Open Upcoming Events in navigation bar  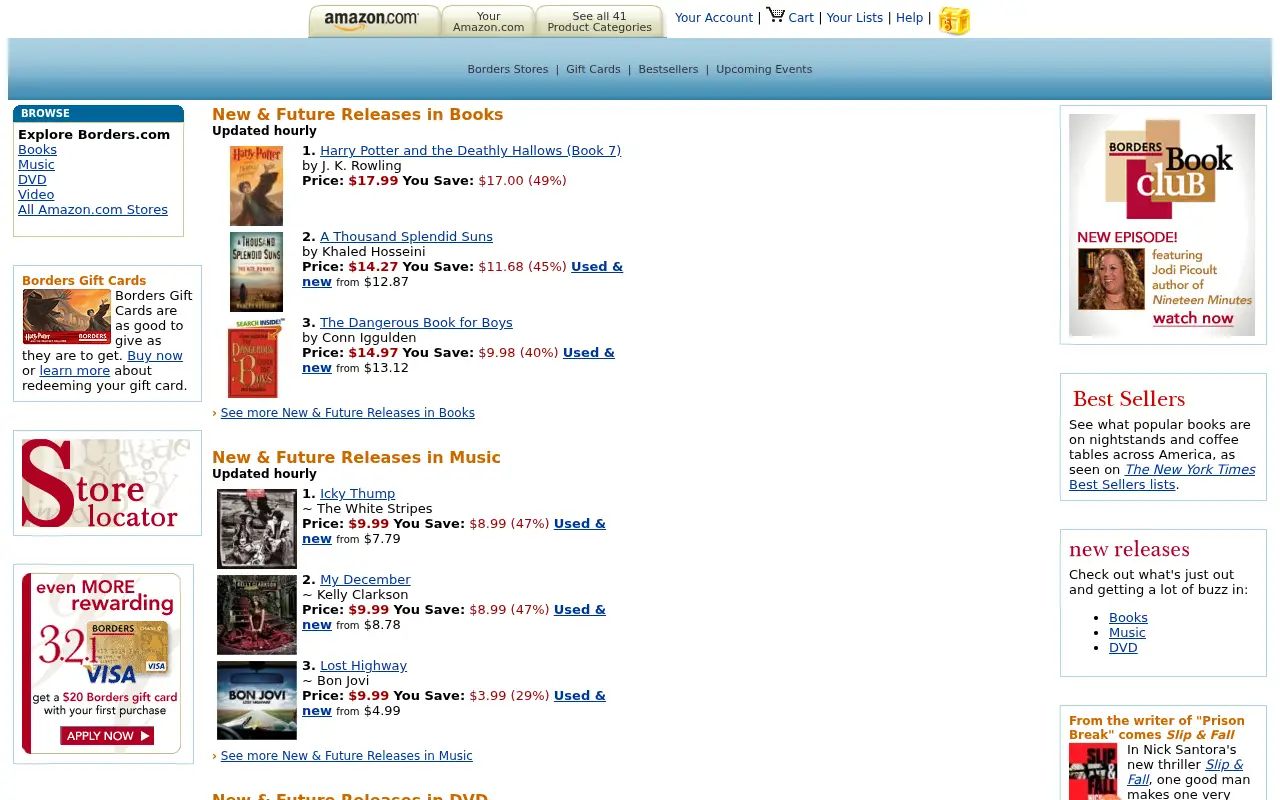click(764, 69)
